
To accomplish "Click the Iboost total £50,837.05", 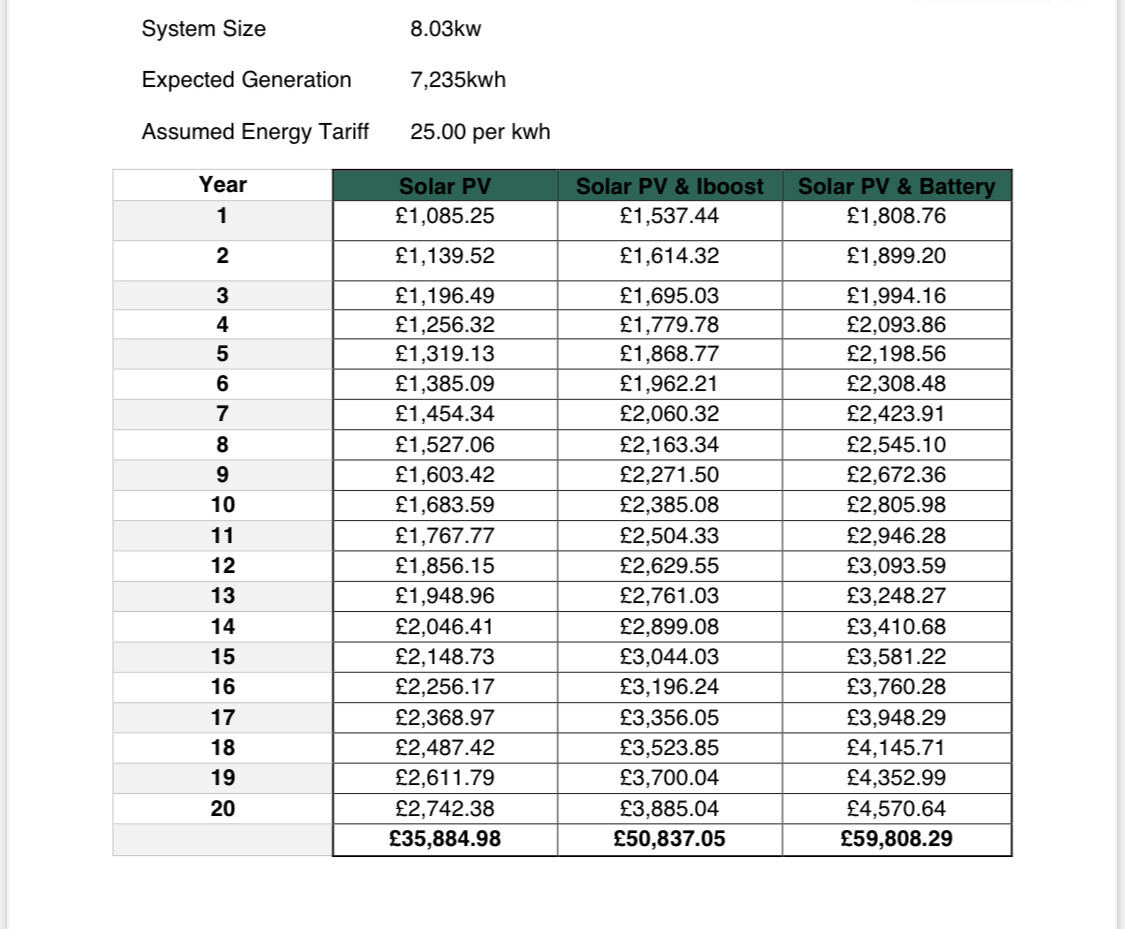I will (x=669, y=839).
